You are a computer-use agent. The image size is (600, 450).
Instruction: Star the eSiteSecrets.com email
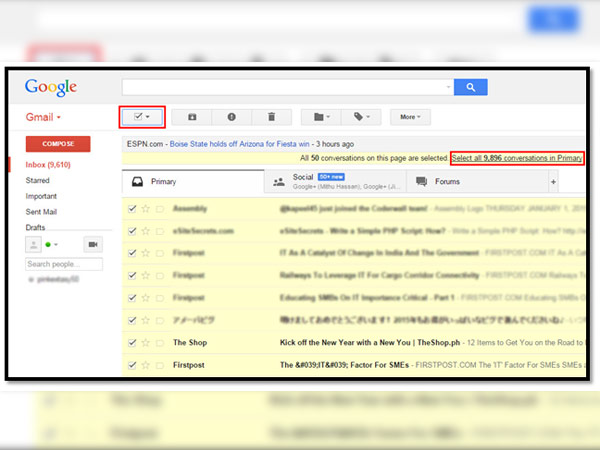145,231
